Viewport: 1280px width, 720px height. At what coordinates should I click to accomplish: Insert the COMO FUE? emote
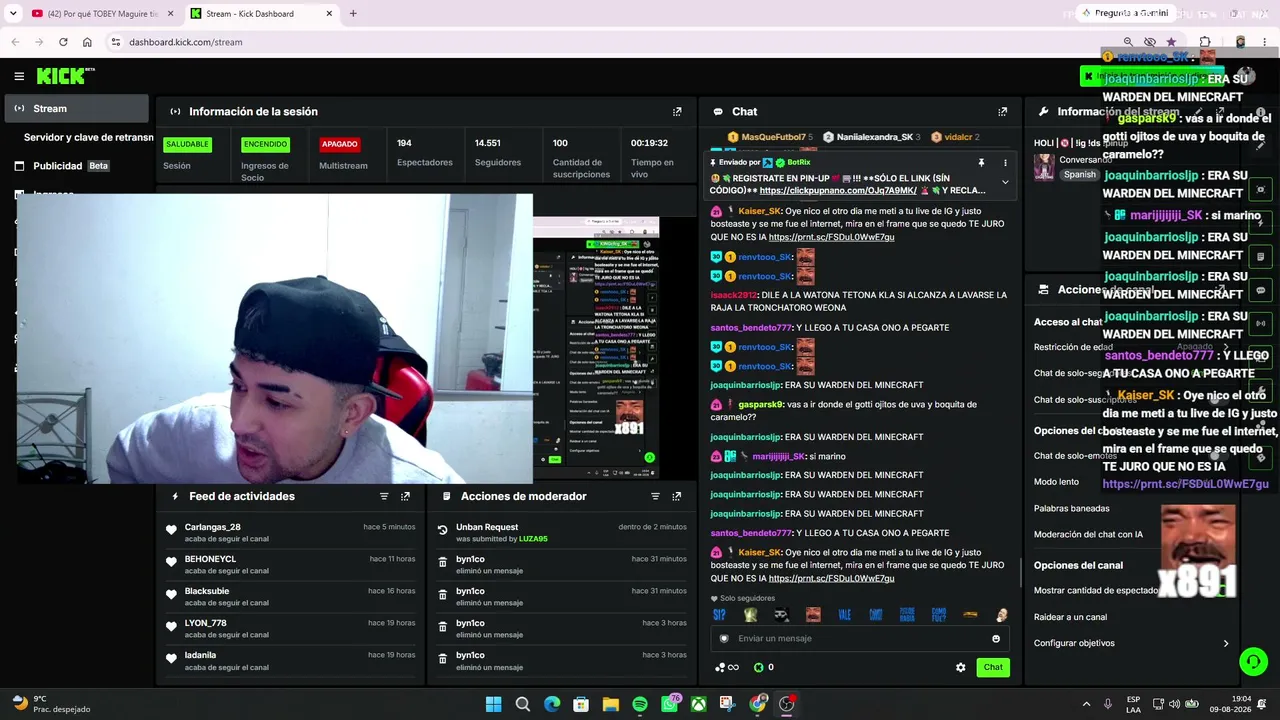938,615
